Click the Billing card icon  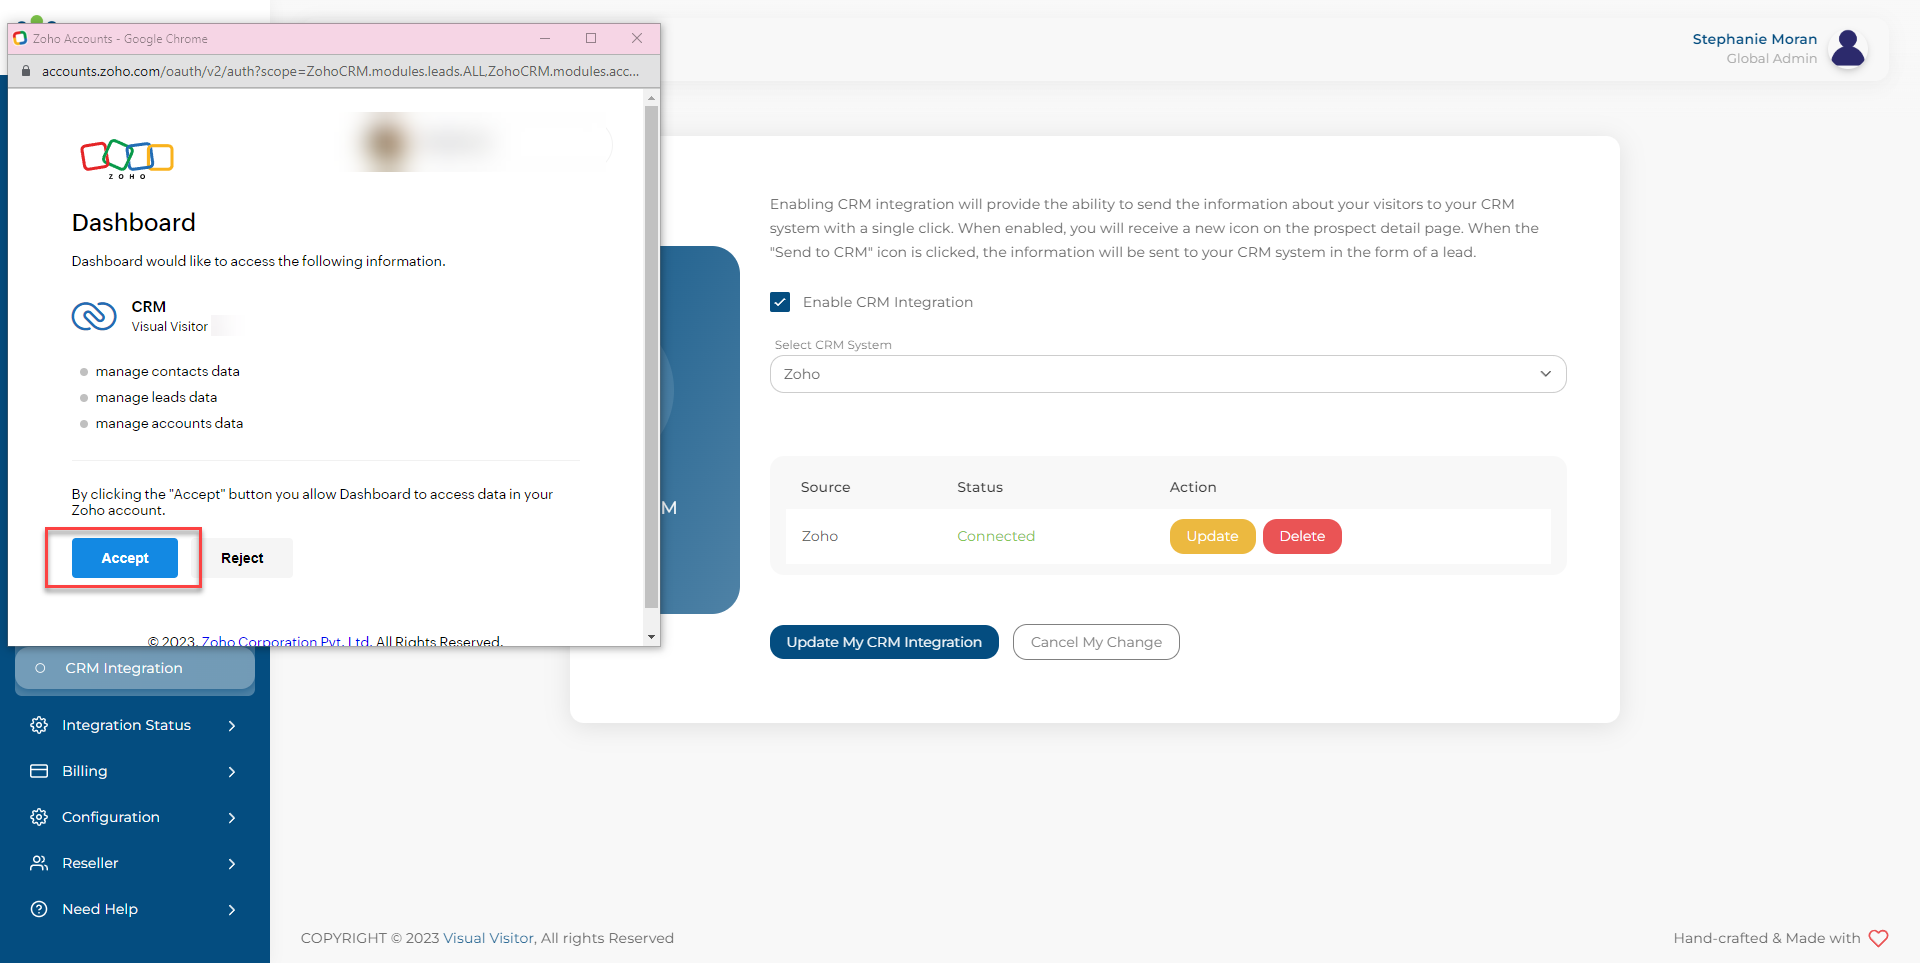point(39,771)
